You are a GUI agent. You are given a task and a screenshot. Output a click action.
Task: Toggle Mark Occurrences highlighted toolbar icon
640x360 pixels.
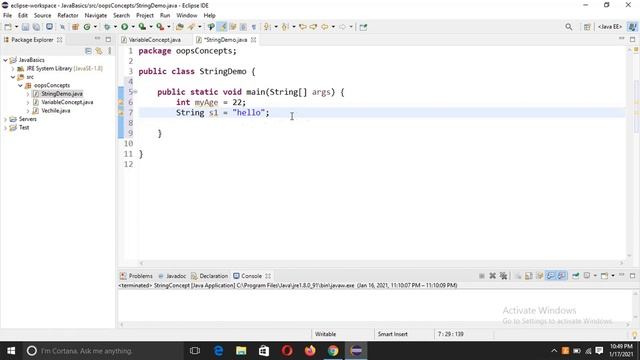[x=222, y=27]
